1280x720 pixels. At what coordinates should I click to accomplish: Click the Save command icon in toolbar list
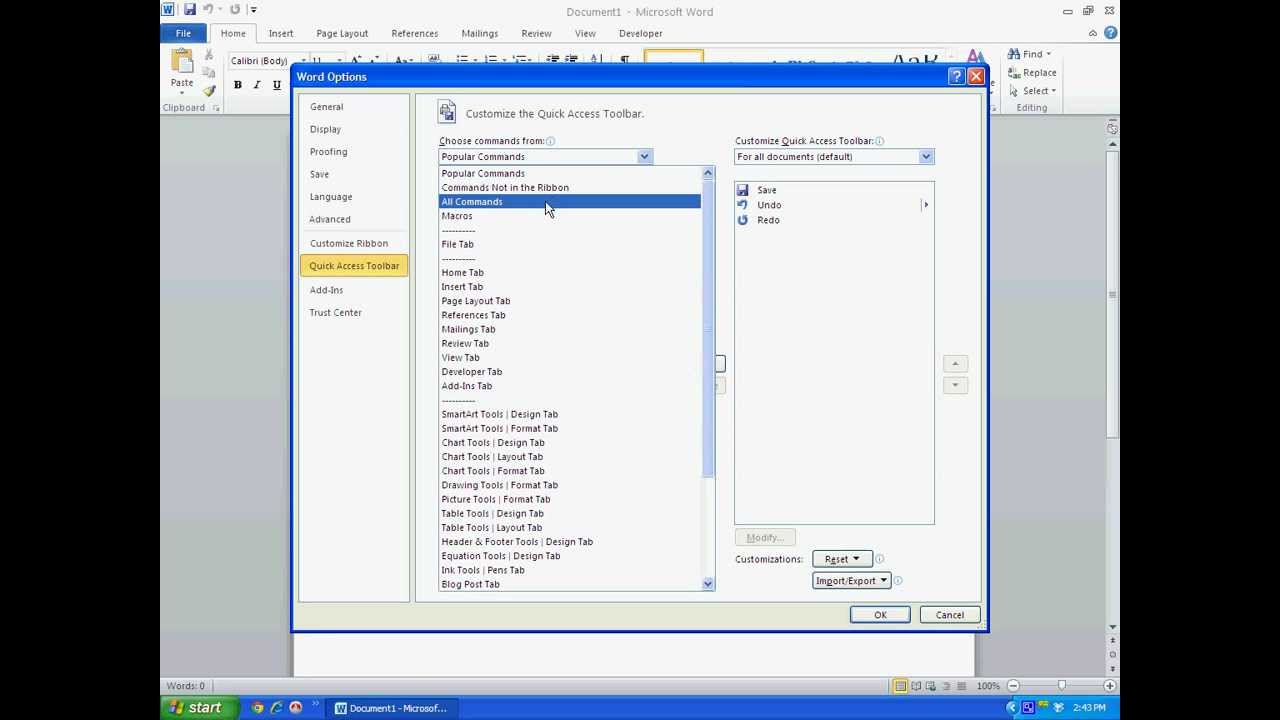click(x=743, y=190)
